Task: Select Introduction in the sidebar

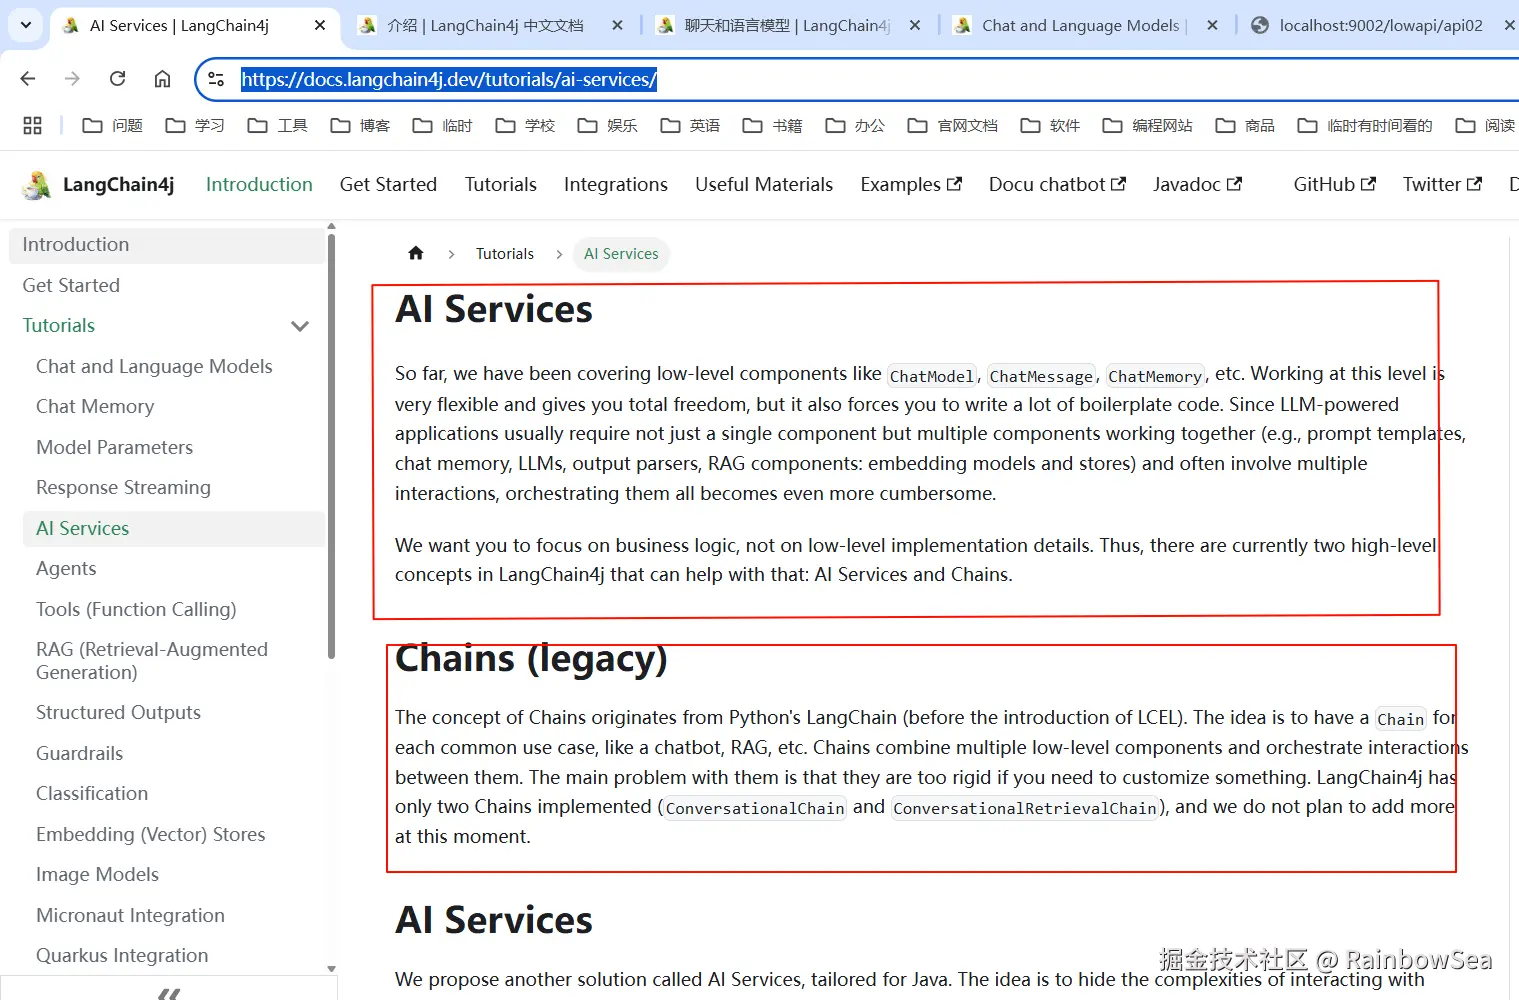Action: click(x=167, y=245)
